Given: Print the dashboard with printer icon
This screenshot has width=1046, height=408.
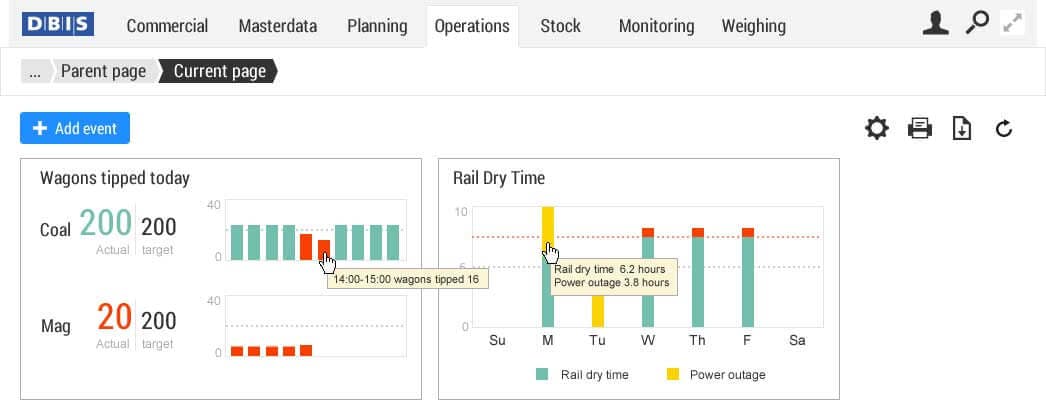Looking at the screenshot, I should click(920, 128).
